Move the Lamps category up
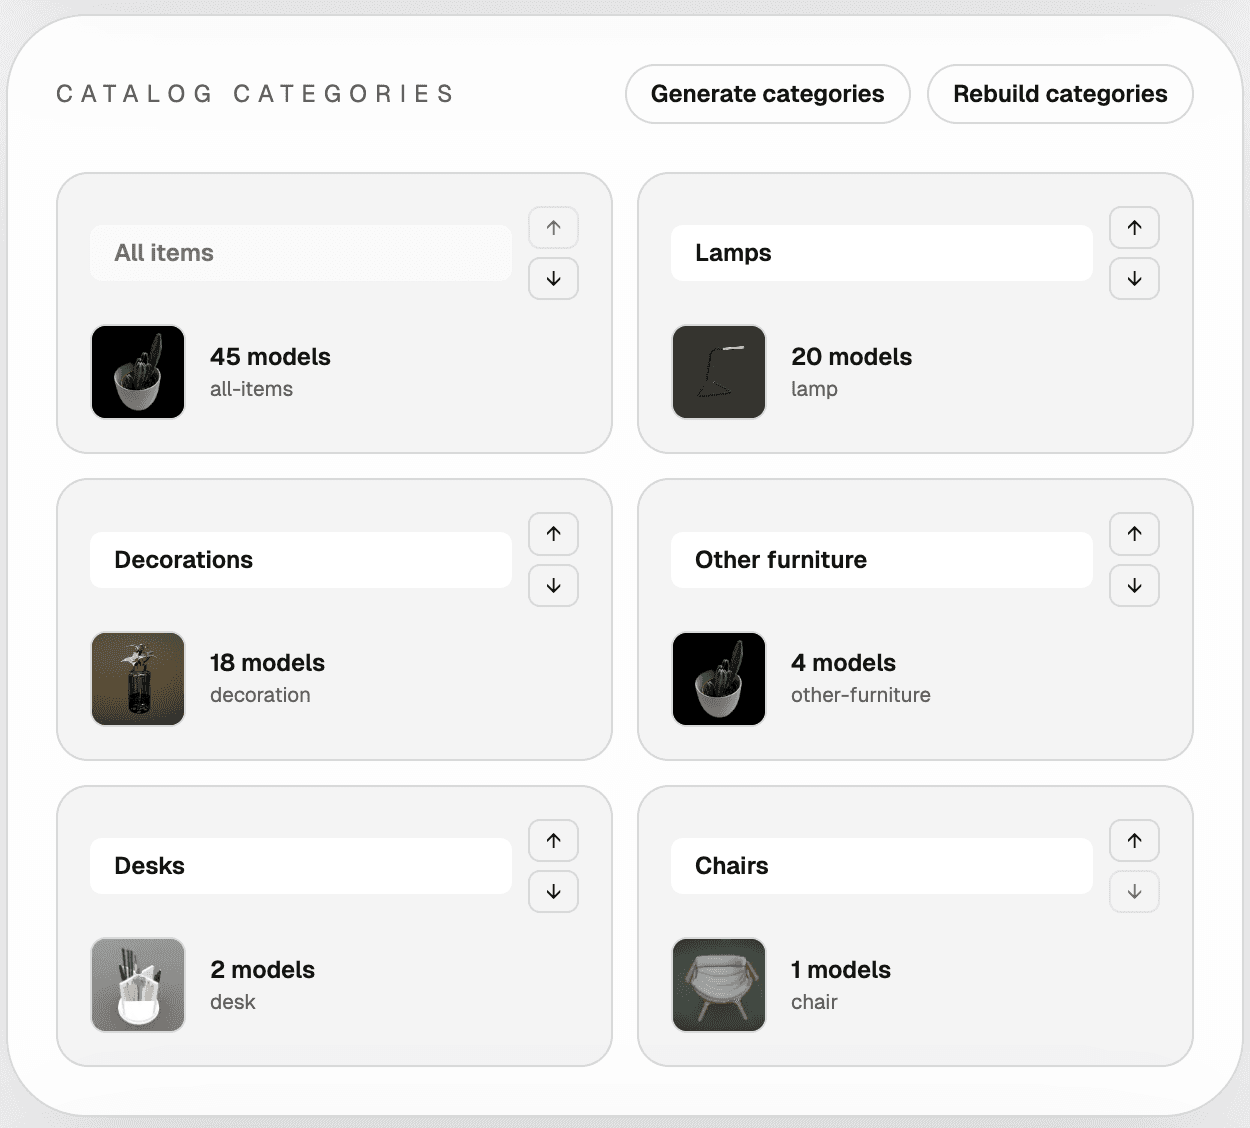Image resolution: width=1250 pixels, height=1128 pixels. click(1134, 228)
